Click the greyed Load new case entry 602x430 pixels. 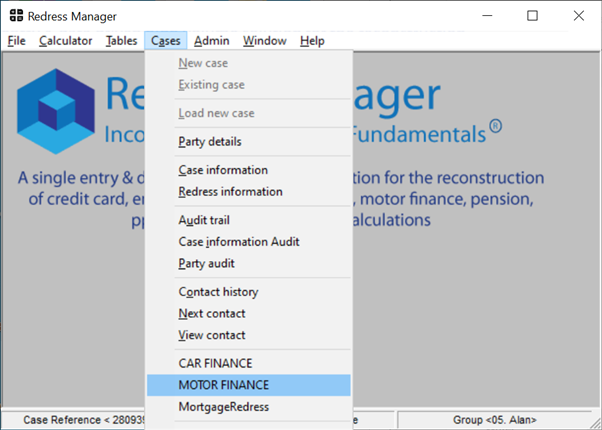(x=248, y=113)
